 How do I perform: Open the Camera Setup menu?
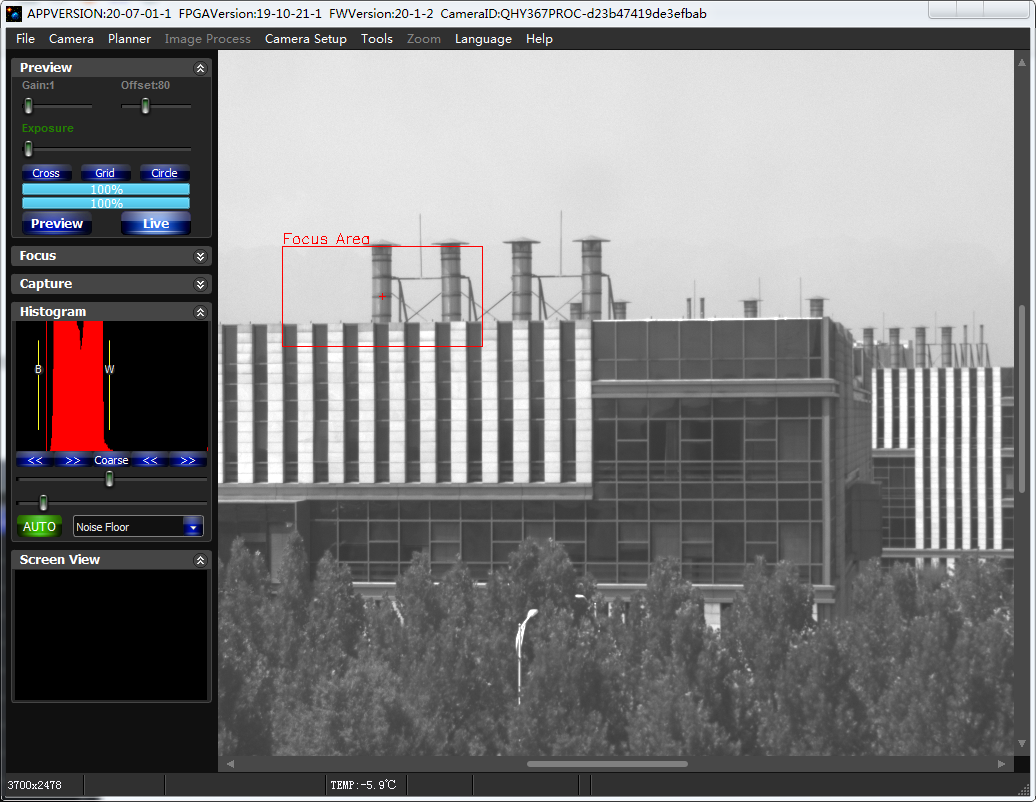[x=305, y=39]
